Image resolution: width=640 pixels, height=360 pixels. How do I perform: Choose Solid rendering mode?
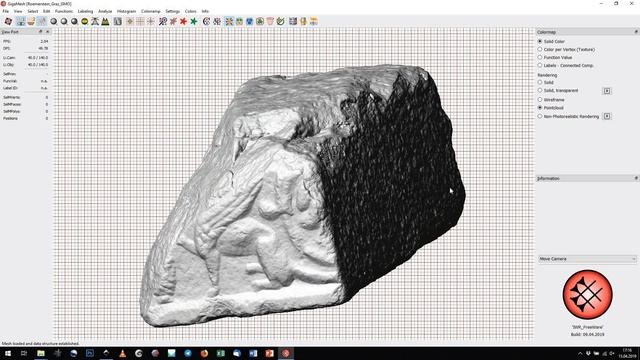coord(545,82)
